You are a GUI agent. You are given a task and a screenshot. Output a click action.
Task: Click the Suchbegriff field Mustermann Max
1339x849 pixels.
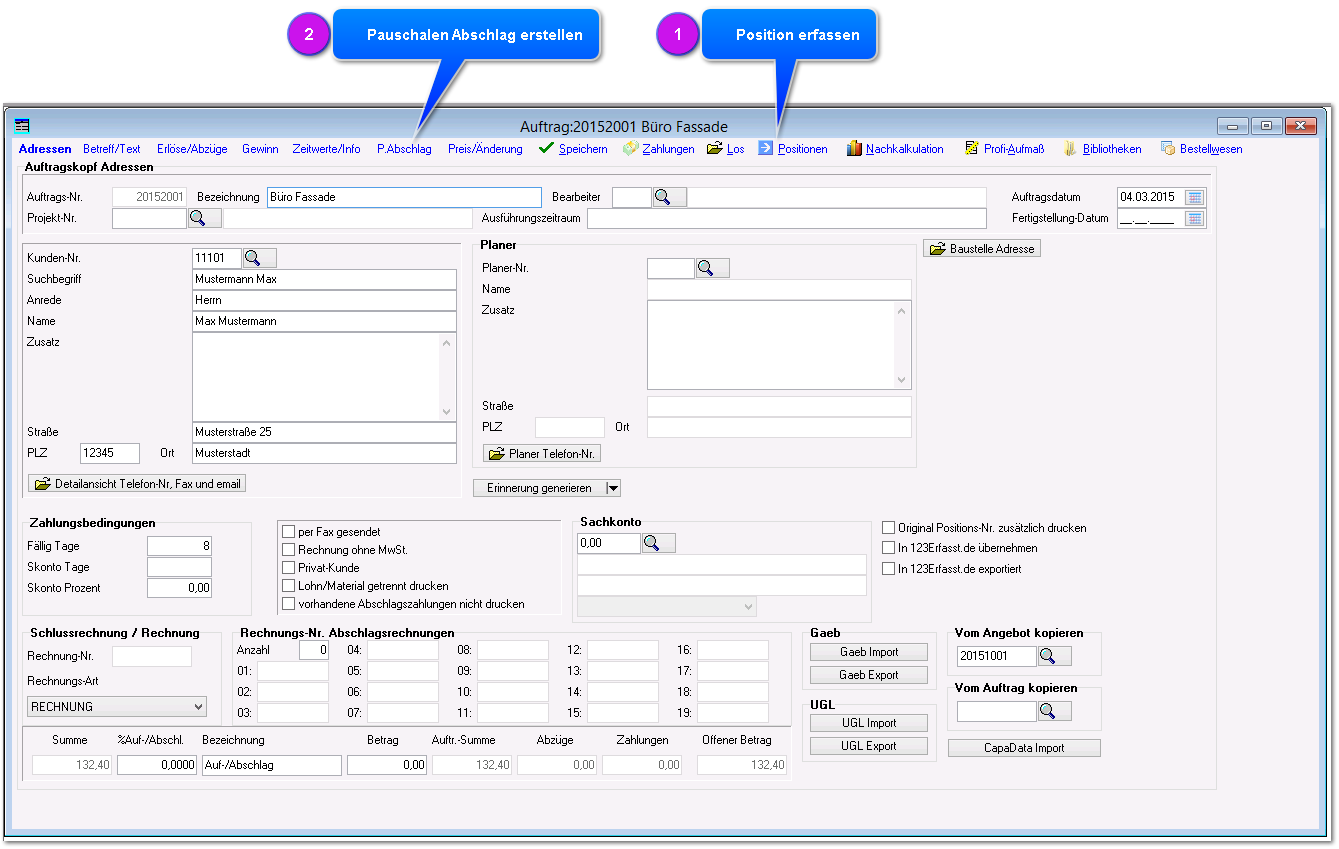[324, 279]
